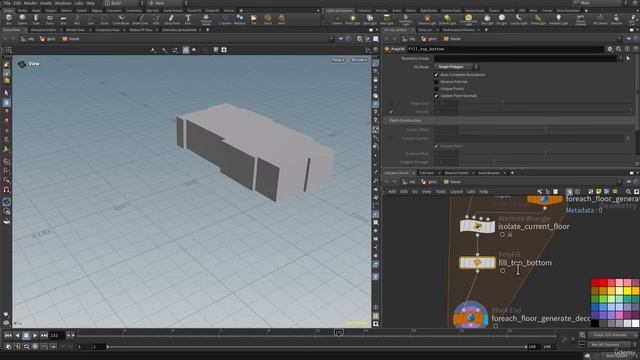The width and height of the screenshot is (640, 360).
Task: Select the fill_top_bottom PolyFill node
Action: click(477, 262)
